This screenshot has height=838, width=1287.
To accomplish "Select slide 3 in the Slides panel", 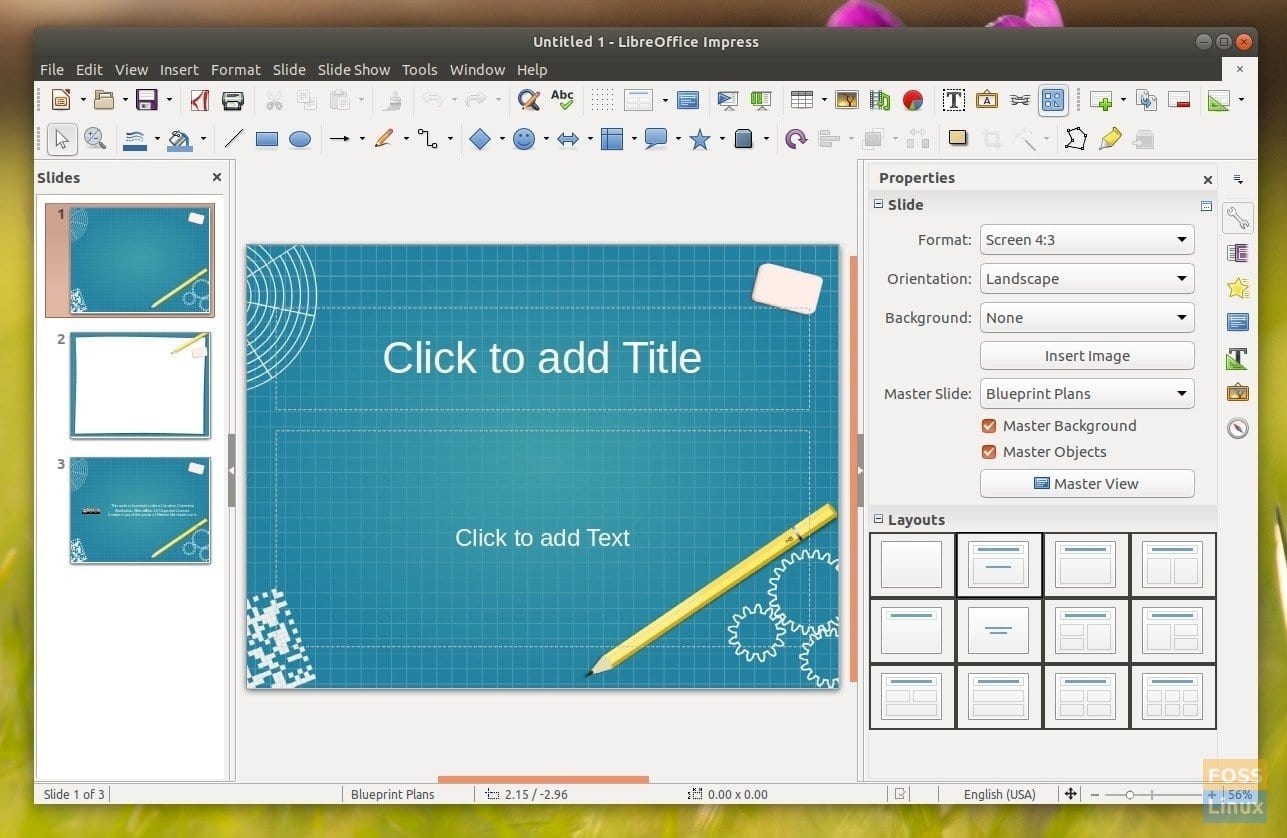I will pyautogui.click(x=139, y=510).
